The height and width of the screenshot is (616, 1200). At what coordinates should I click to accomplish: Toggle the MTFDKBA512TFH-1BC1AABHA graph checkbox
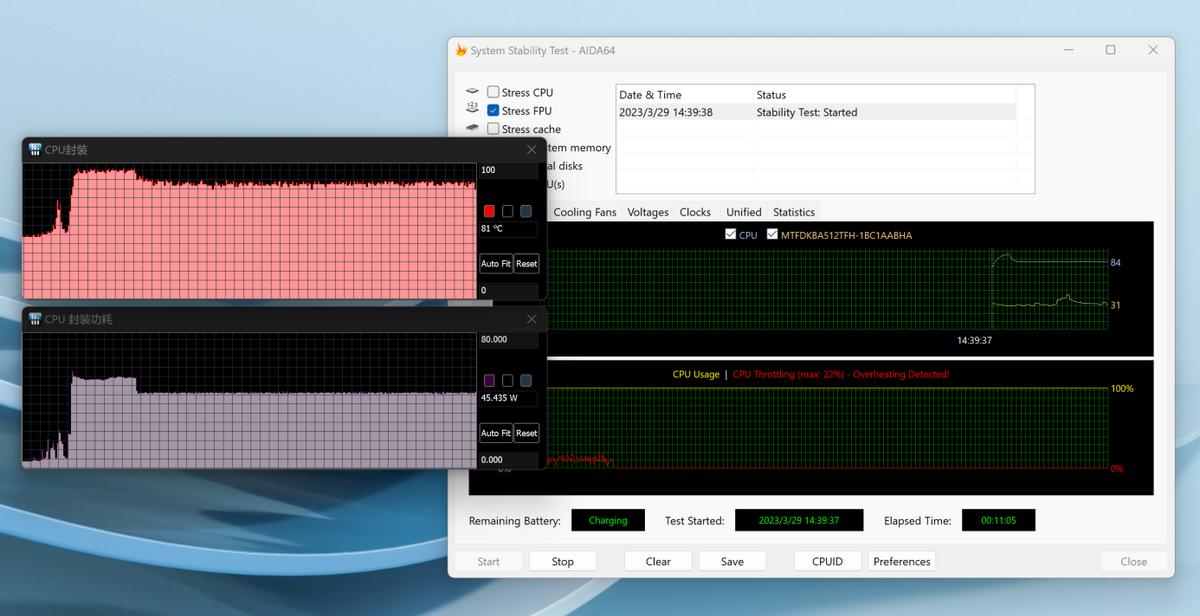pos(772,235)
